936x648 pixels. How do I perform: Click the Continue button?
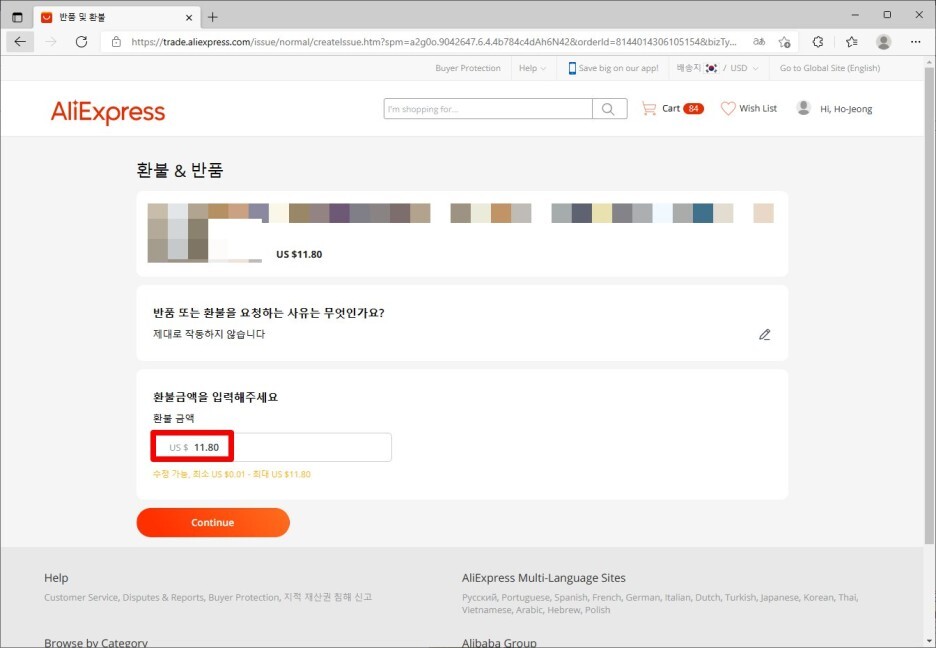213,523
